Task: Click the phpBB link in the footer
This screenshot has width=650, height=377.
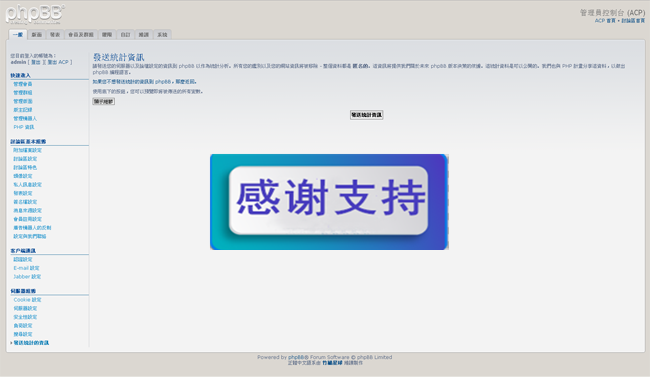Action: pos(297,357)
